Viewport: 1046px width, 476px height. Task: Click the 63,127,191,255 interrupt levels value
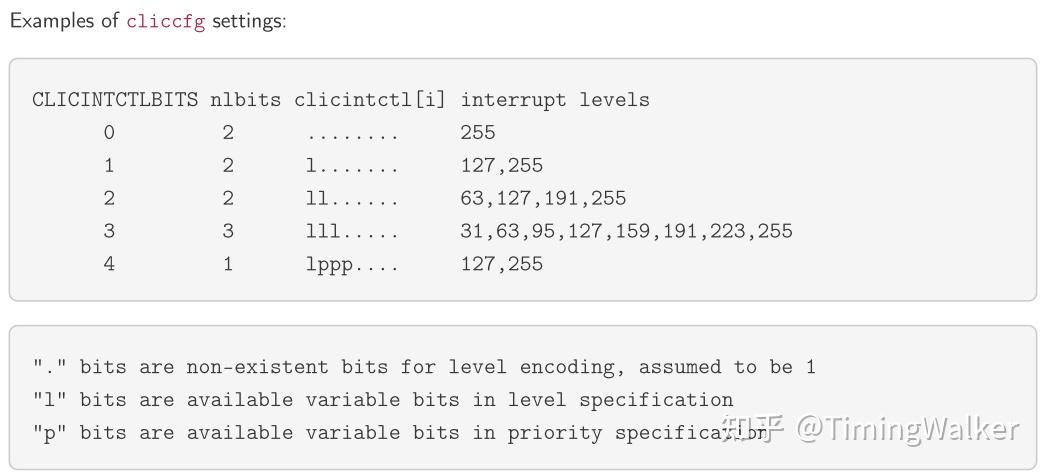[x=543, y=199]
